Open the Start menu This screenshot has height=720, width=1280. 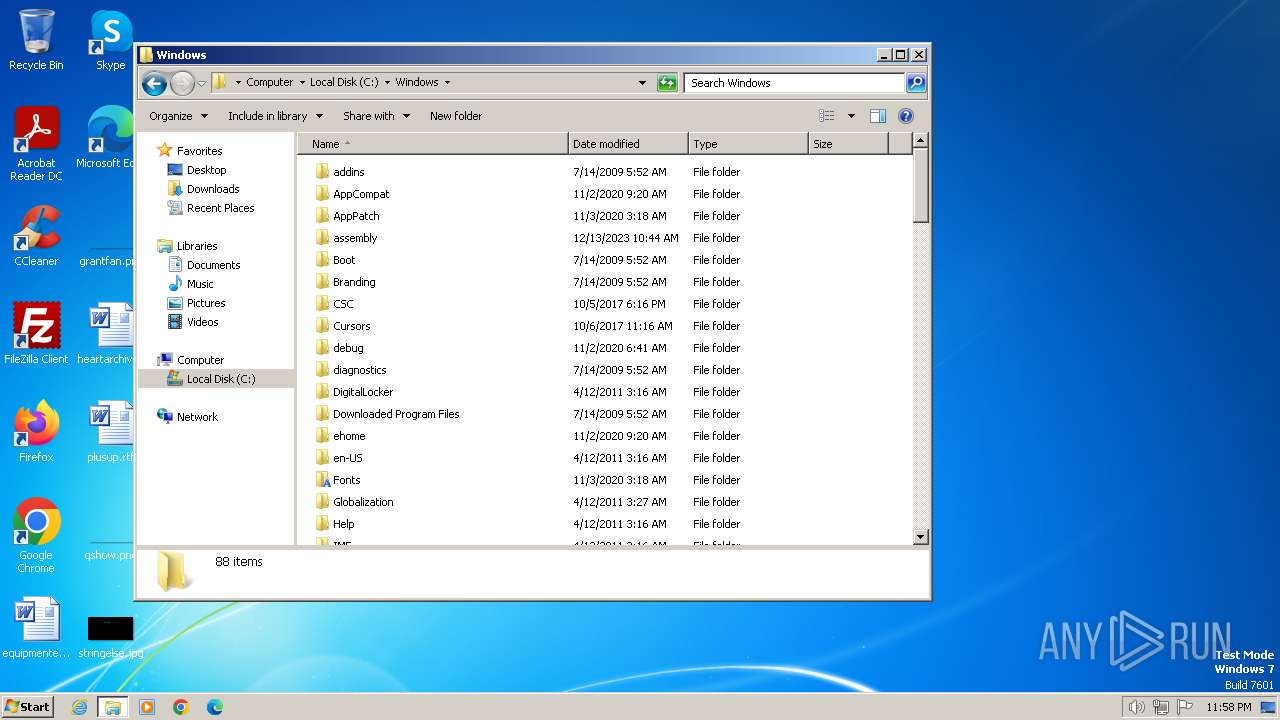click(x=28, y=706)
